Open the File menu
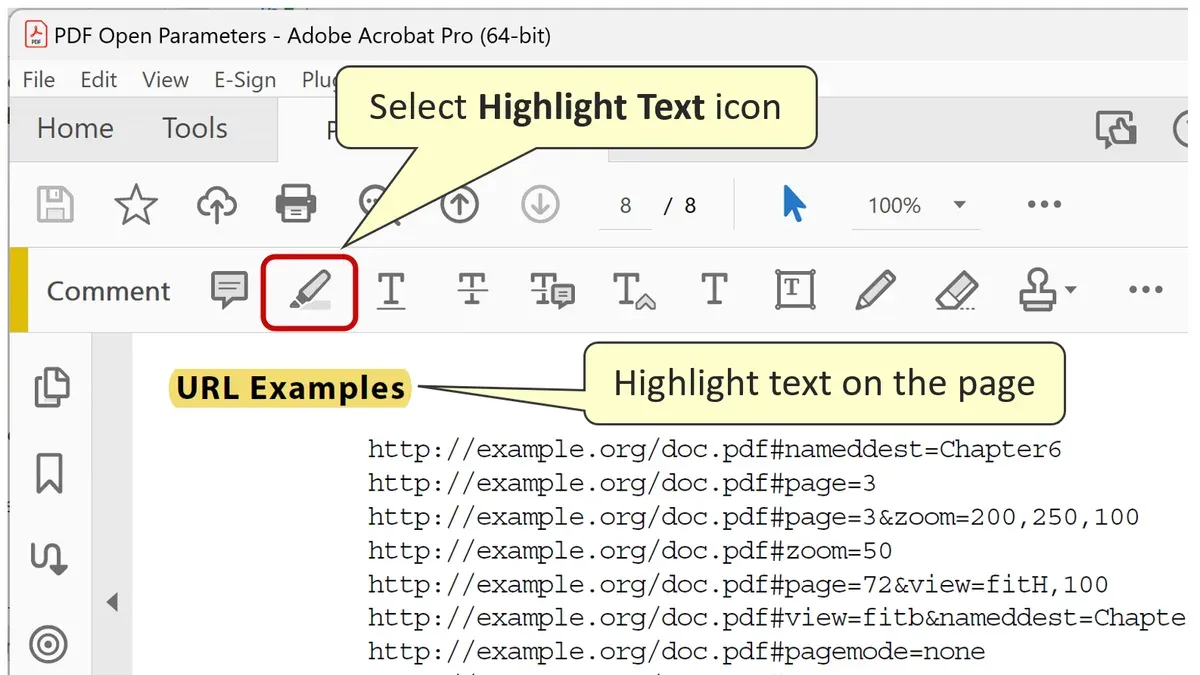This screenshot has height=675, width=1200. point(39,80)
